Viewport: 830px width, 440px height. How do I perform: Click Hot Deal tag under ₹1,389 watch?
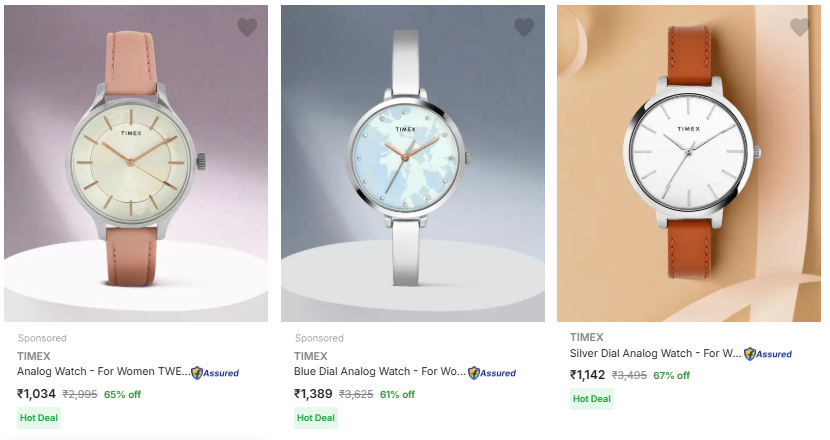point(316,417)
